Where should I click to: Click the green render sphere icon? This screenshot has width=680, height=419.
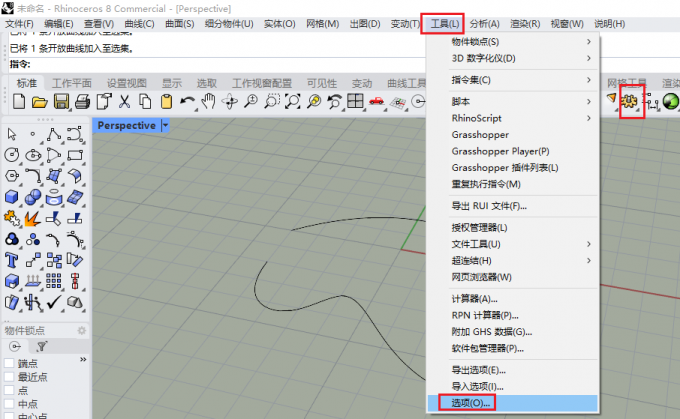(670, 101)
